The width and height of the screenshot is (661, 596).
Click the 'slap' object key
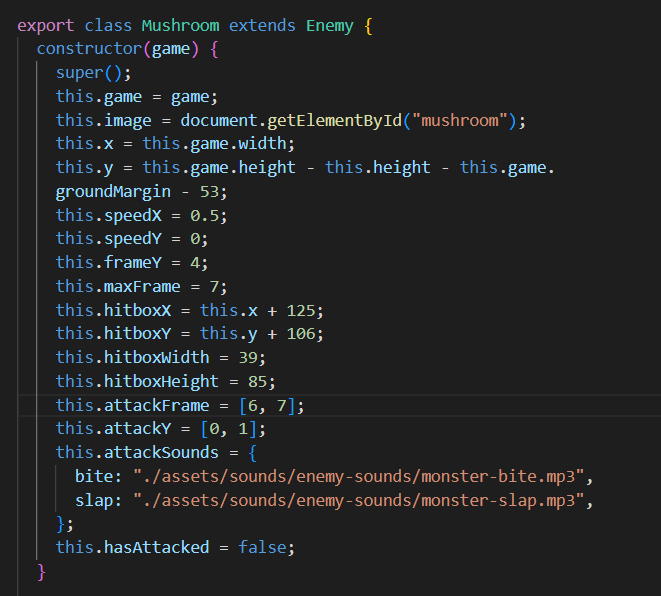[94, 501]
